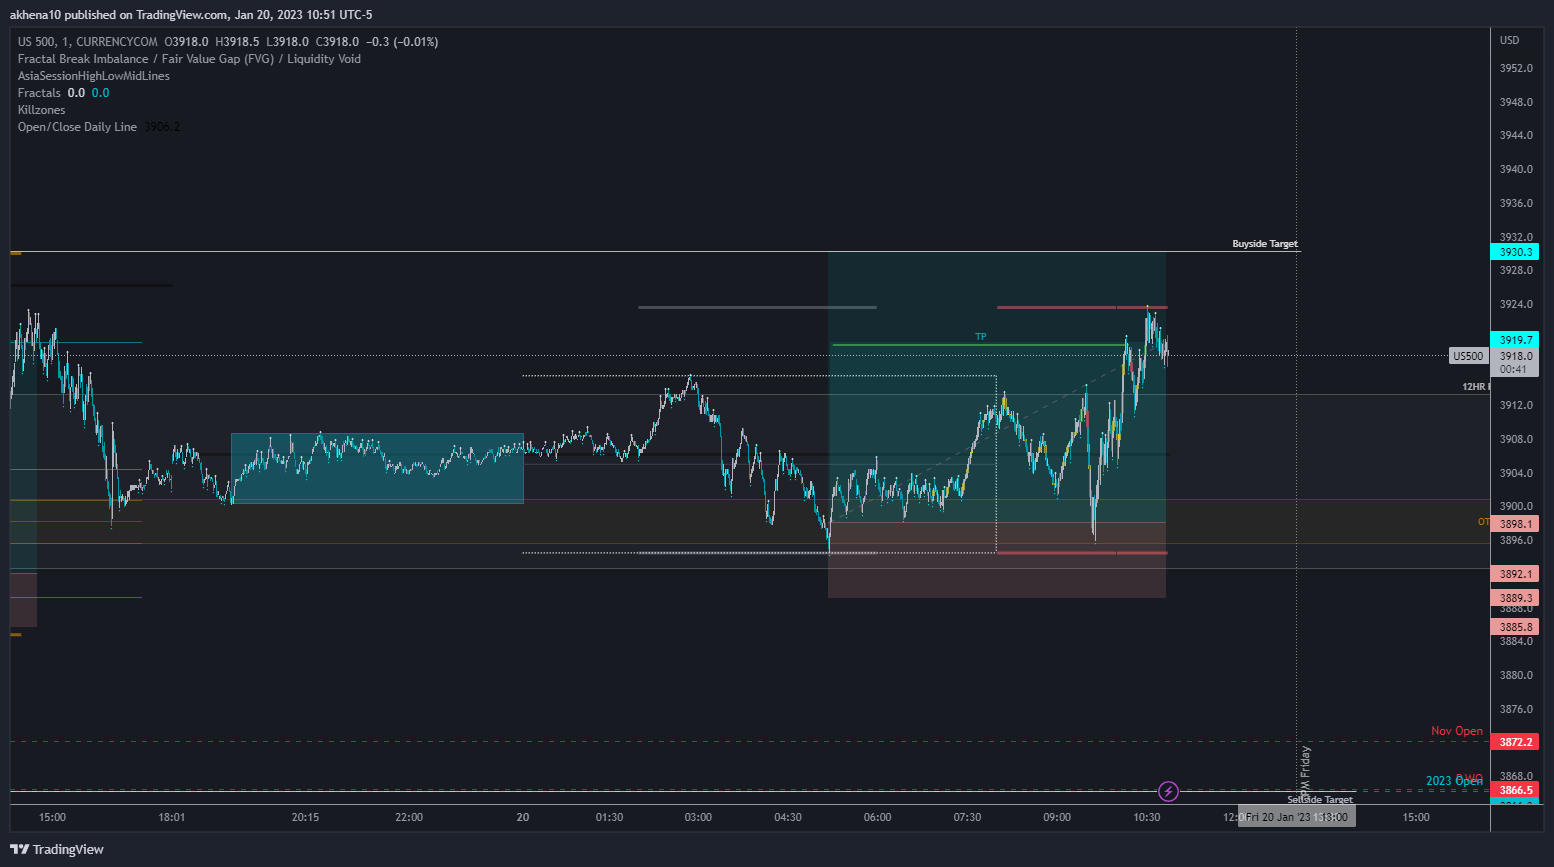Click the 03:00 time axis label
This screenshot has width=1554, height=867.
698,817
